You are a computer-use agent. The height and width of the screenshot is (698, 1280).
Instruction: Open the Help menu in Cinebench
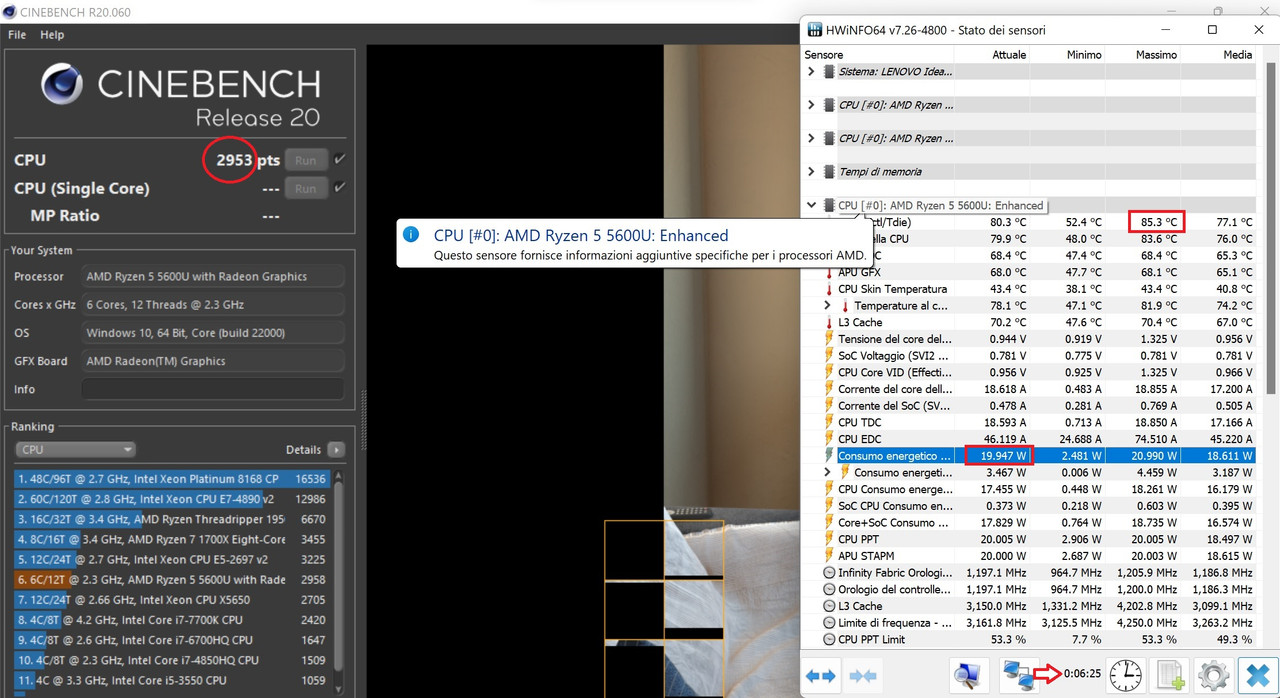52,35
